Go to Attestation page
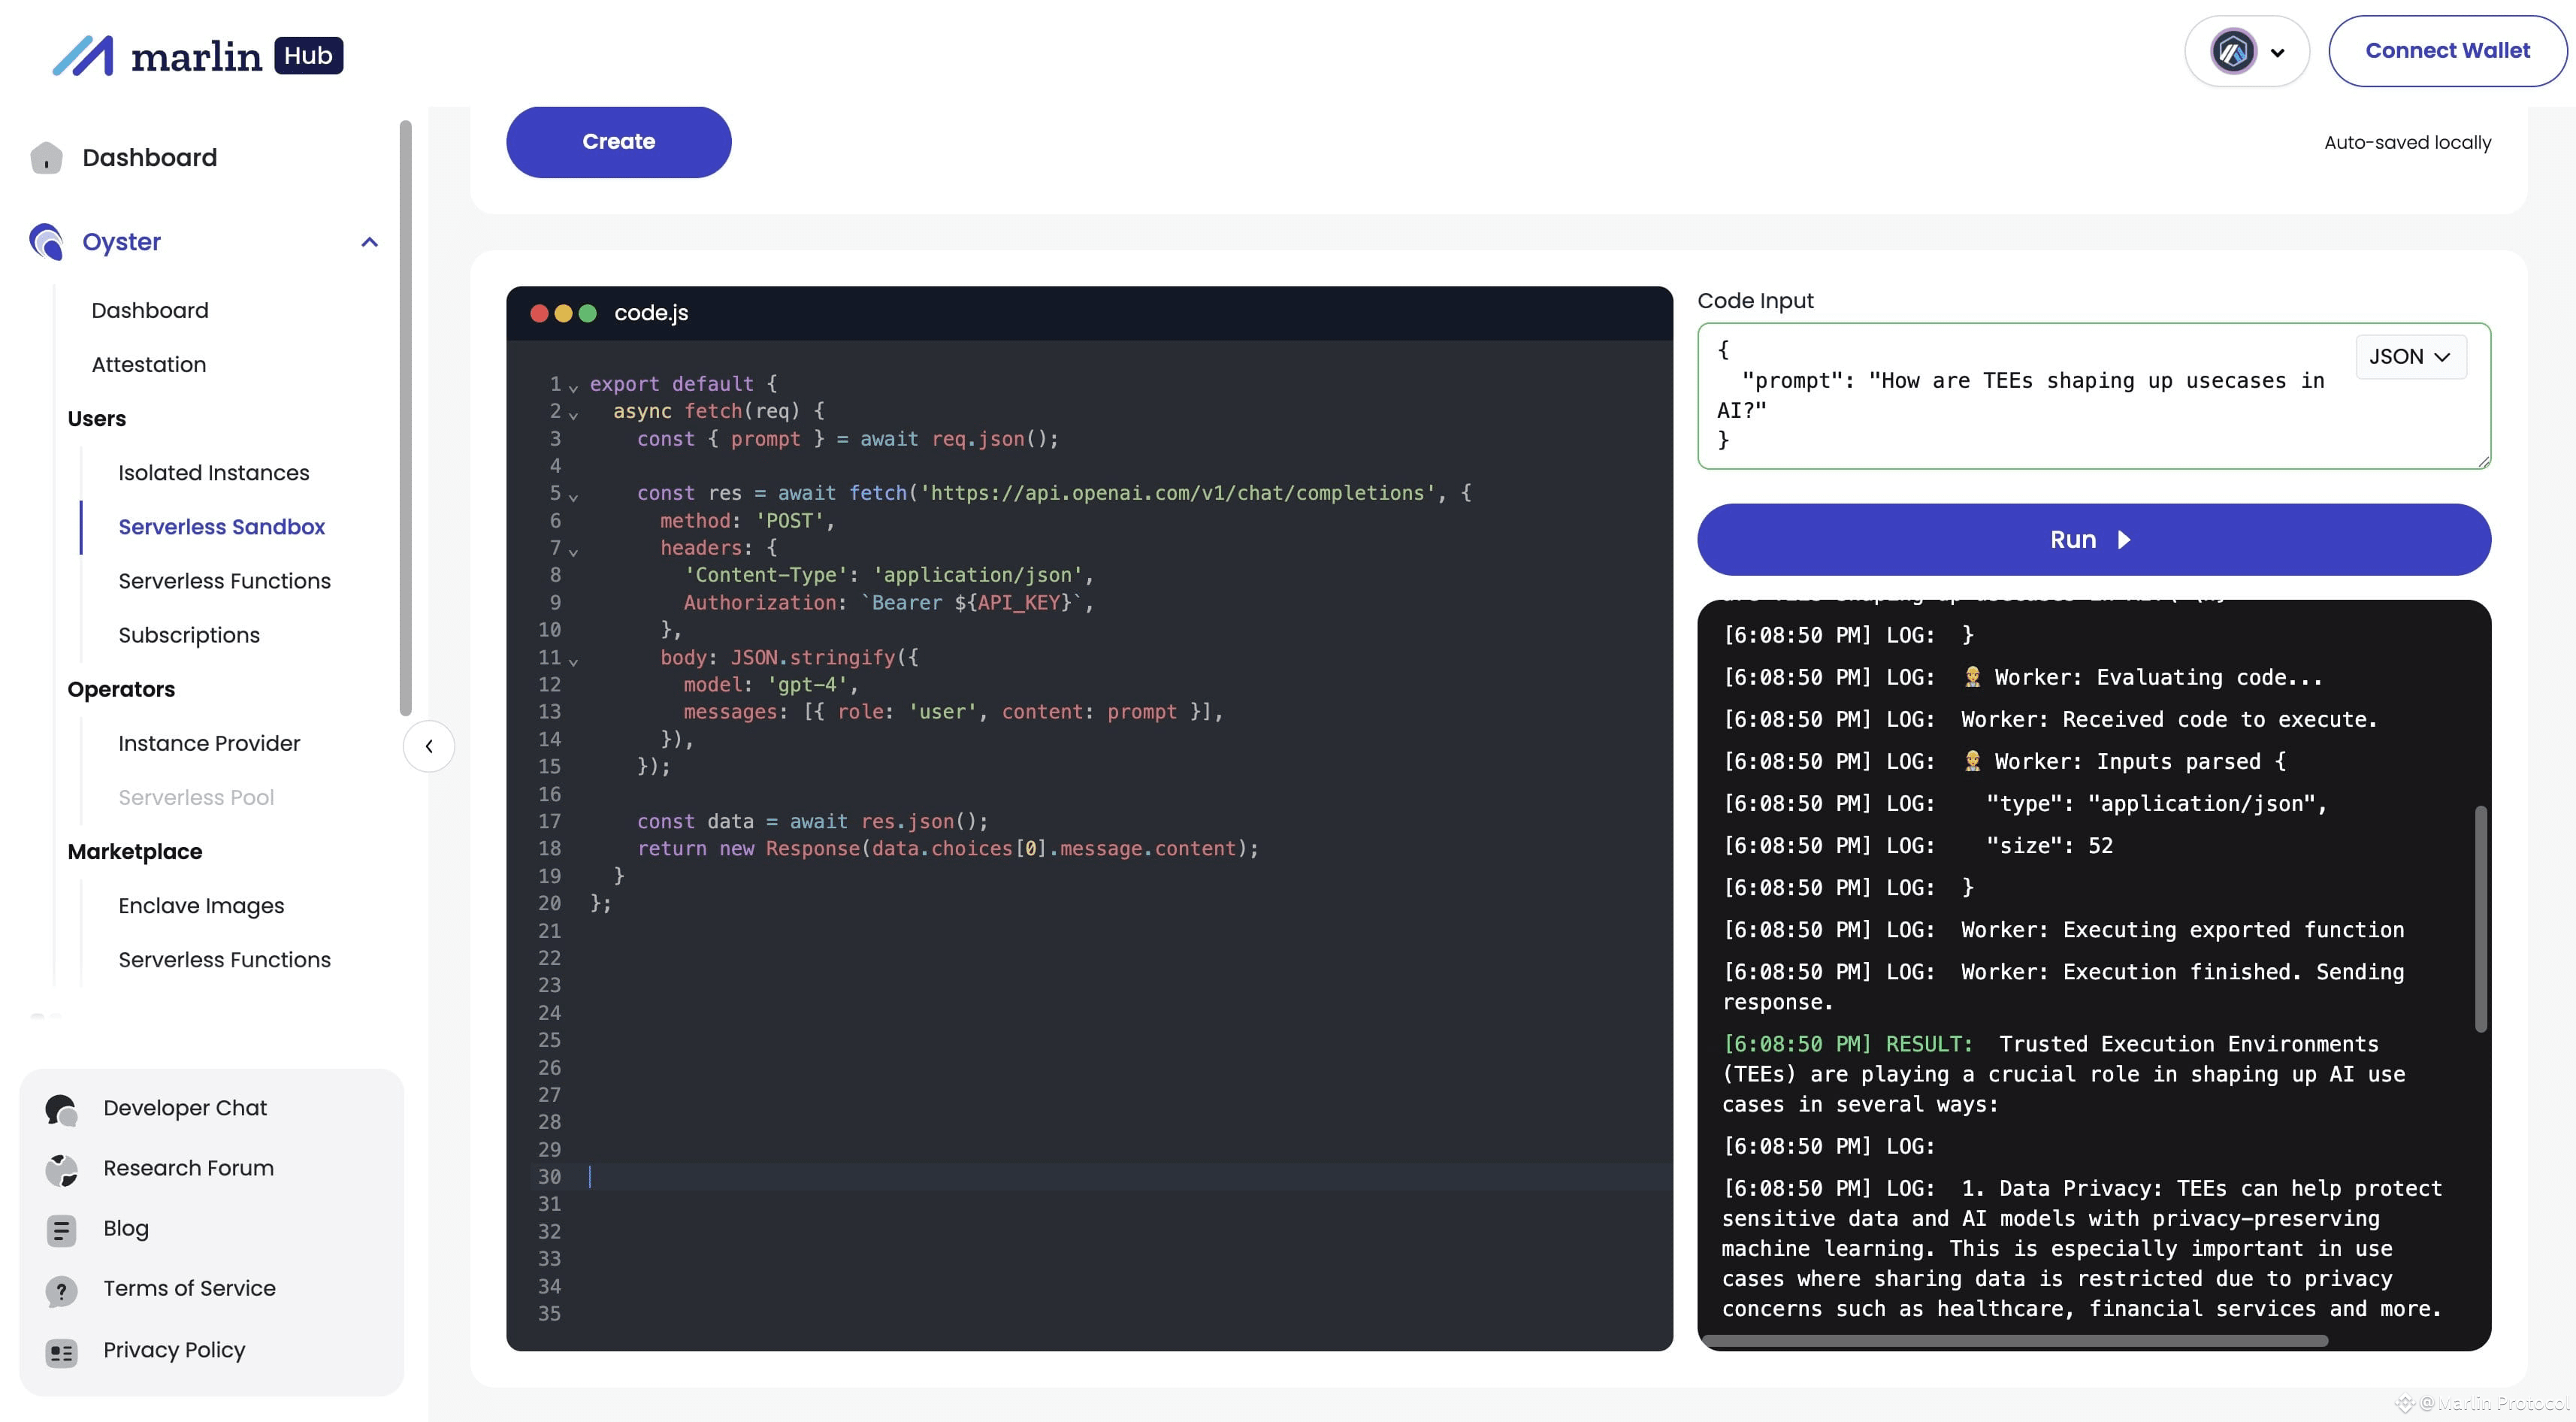 (149, 365)
